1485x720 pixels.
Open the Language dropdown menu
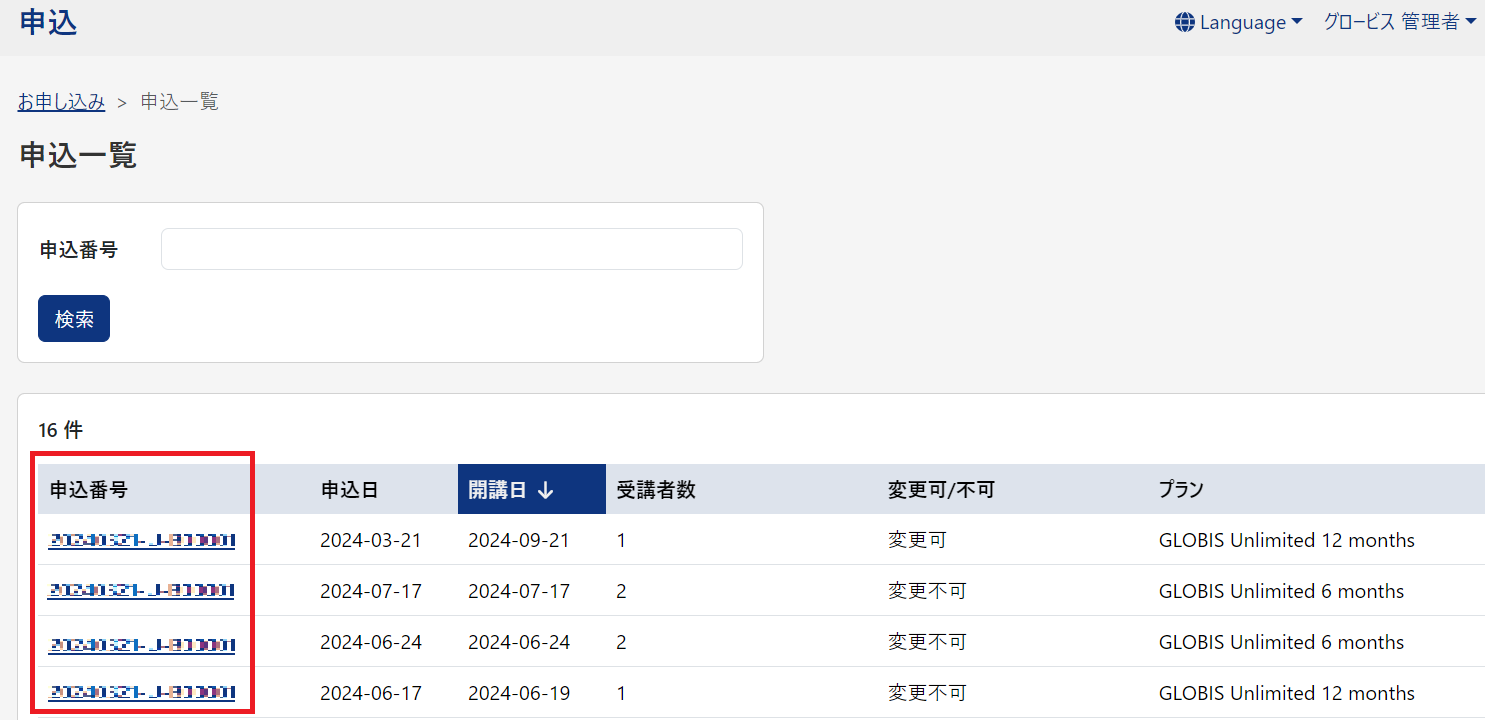[x=1239, y=22]
